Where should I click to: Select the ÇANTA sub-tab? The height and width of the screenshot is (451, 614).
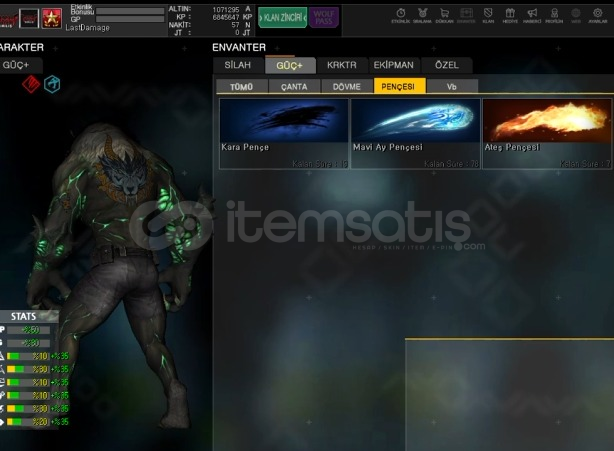pos(294,87)
